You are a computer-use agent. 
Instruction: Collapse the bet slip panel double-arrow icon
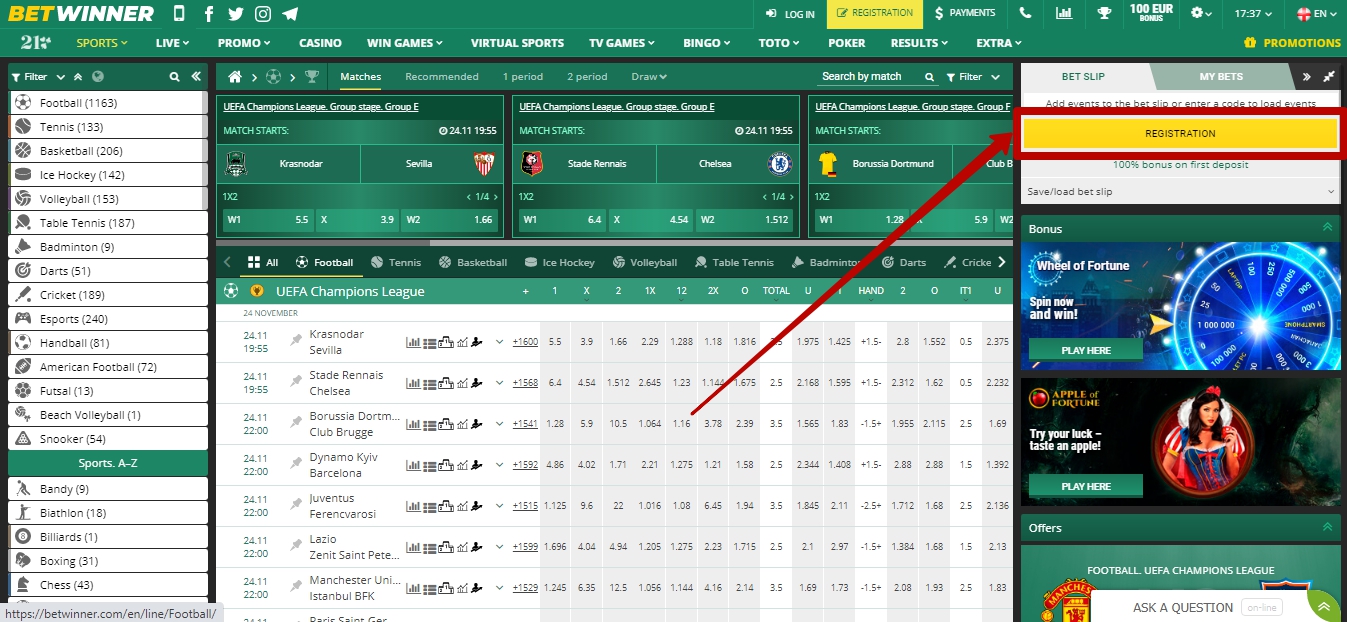1307,77
